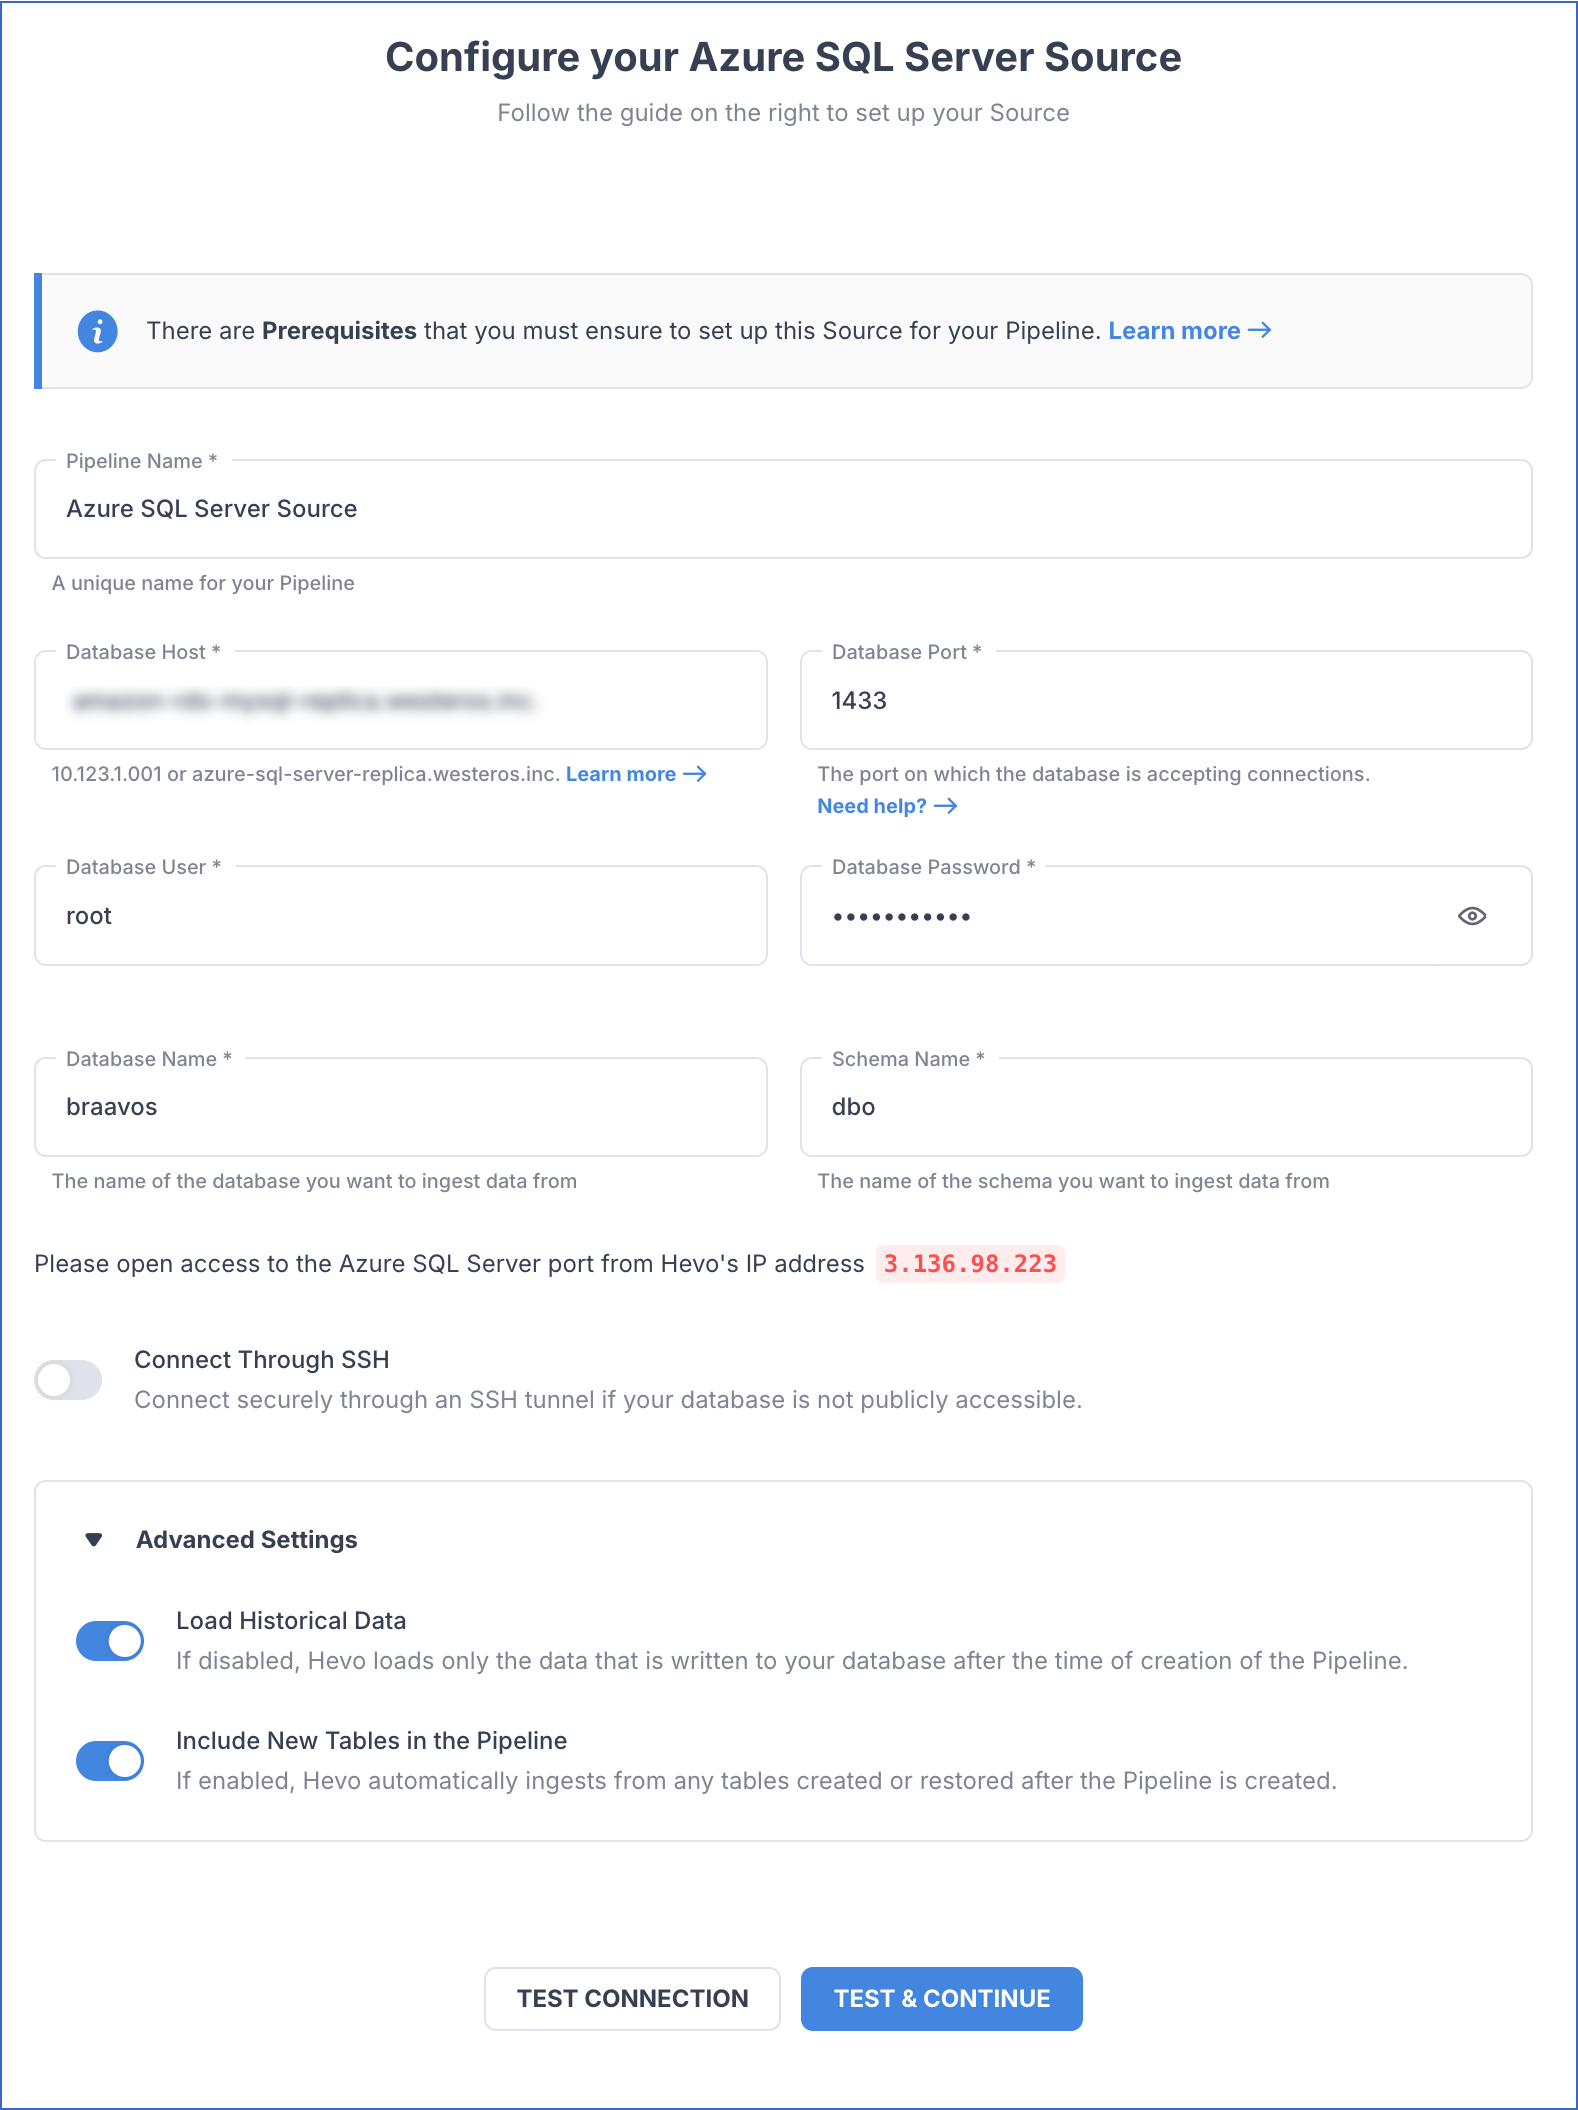1578x2110 pixels.
Task: Select the Database Port field
Action: [x=1166, y=701]
